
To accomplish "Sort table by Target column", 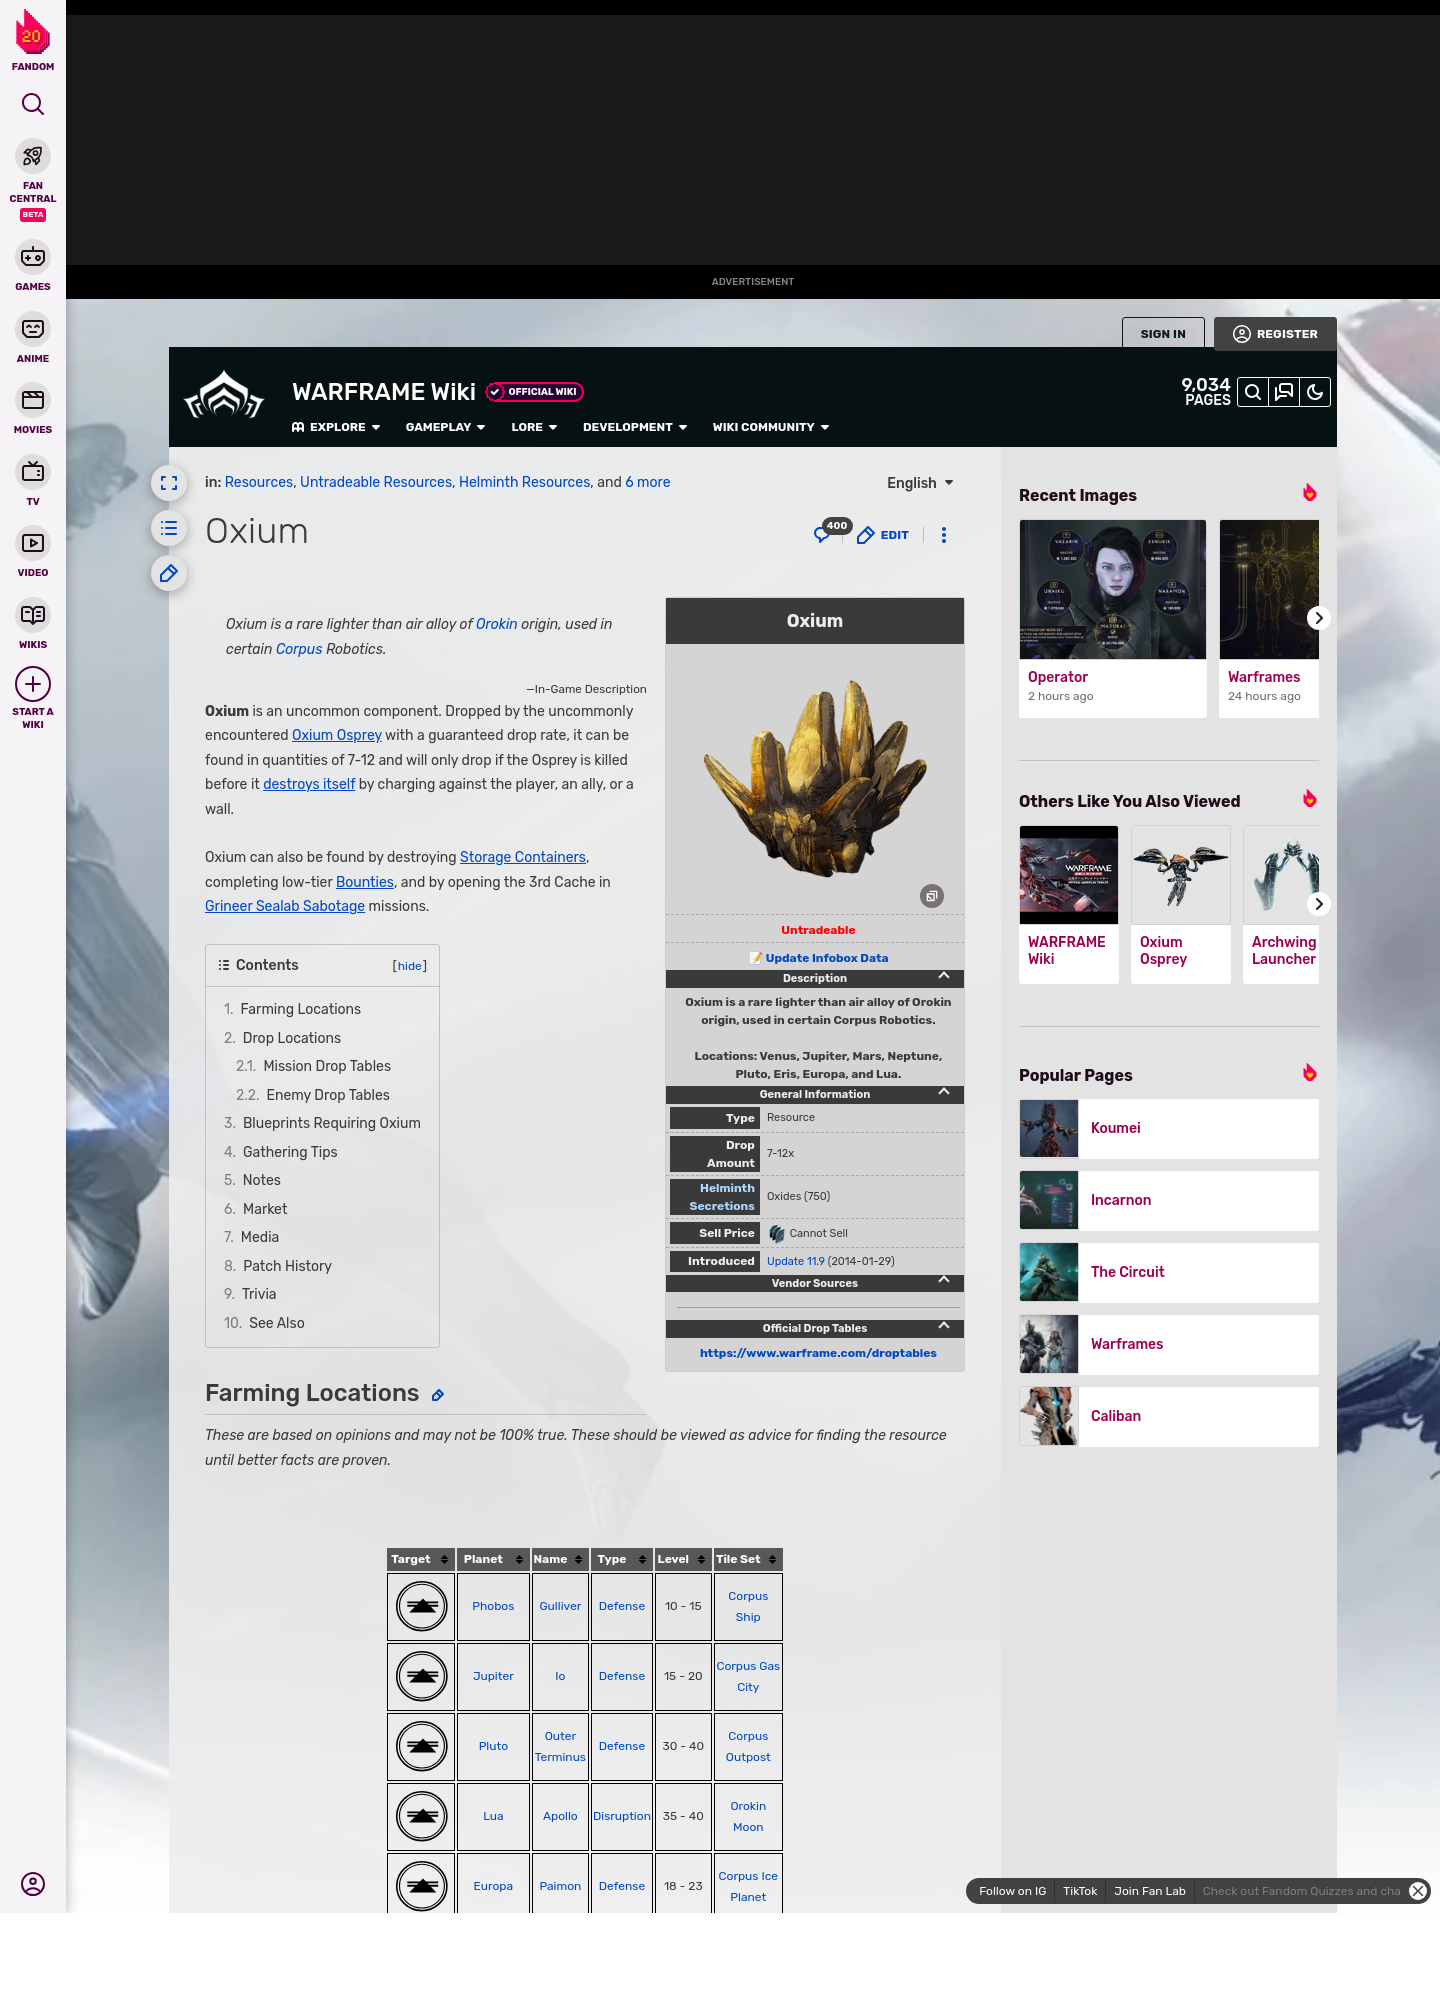I will 421,1559.
